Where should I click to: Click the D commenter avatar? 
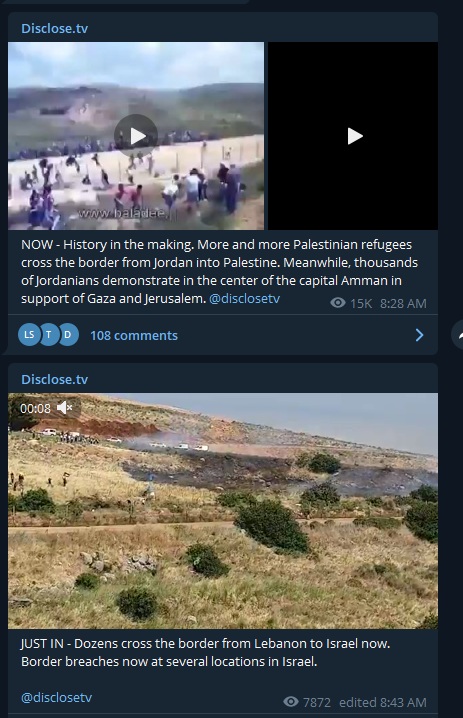tap(68, 335)
